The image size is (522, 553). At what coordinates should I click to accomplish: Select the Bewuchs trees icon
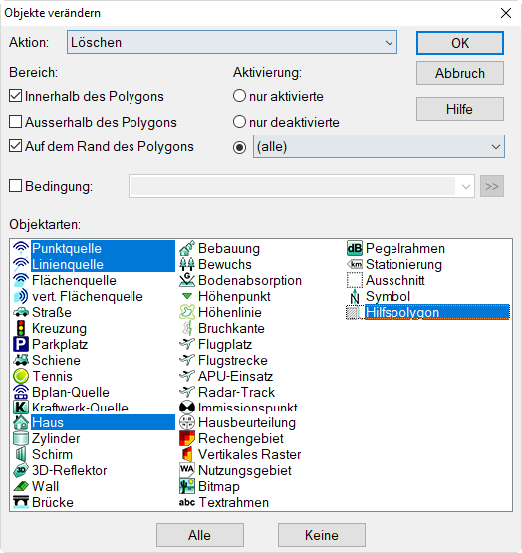(x=187, y=264)
